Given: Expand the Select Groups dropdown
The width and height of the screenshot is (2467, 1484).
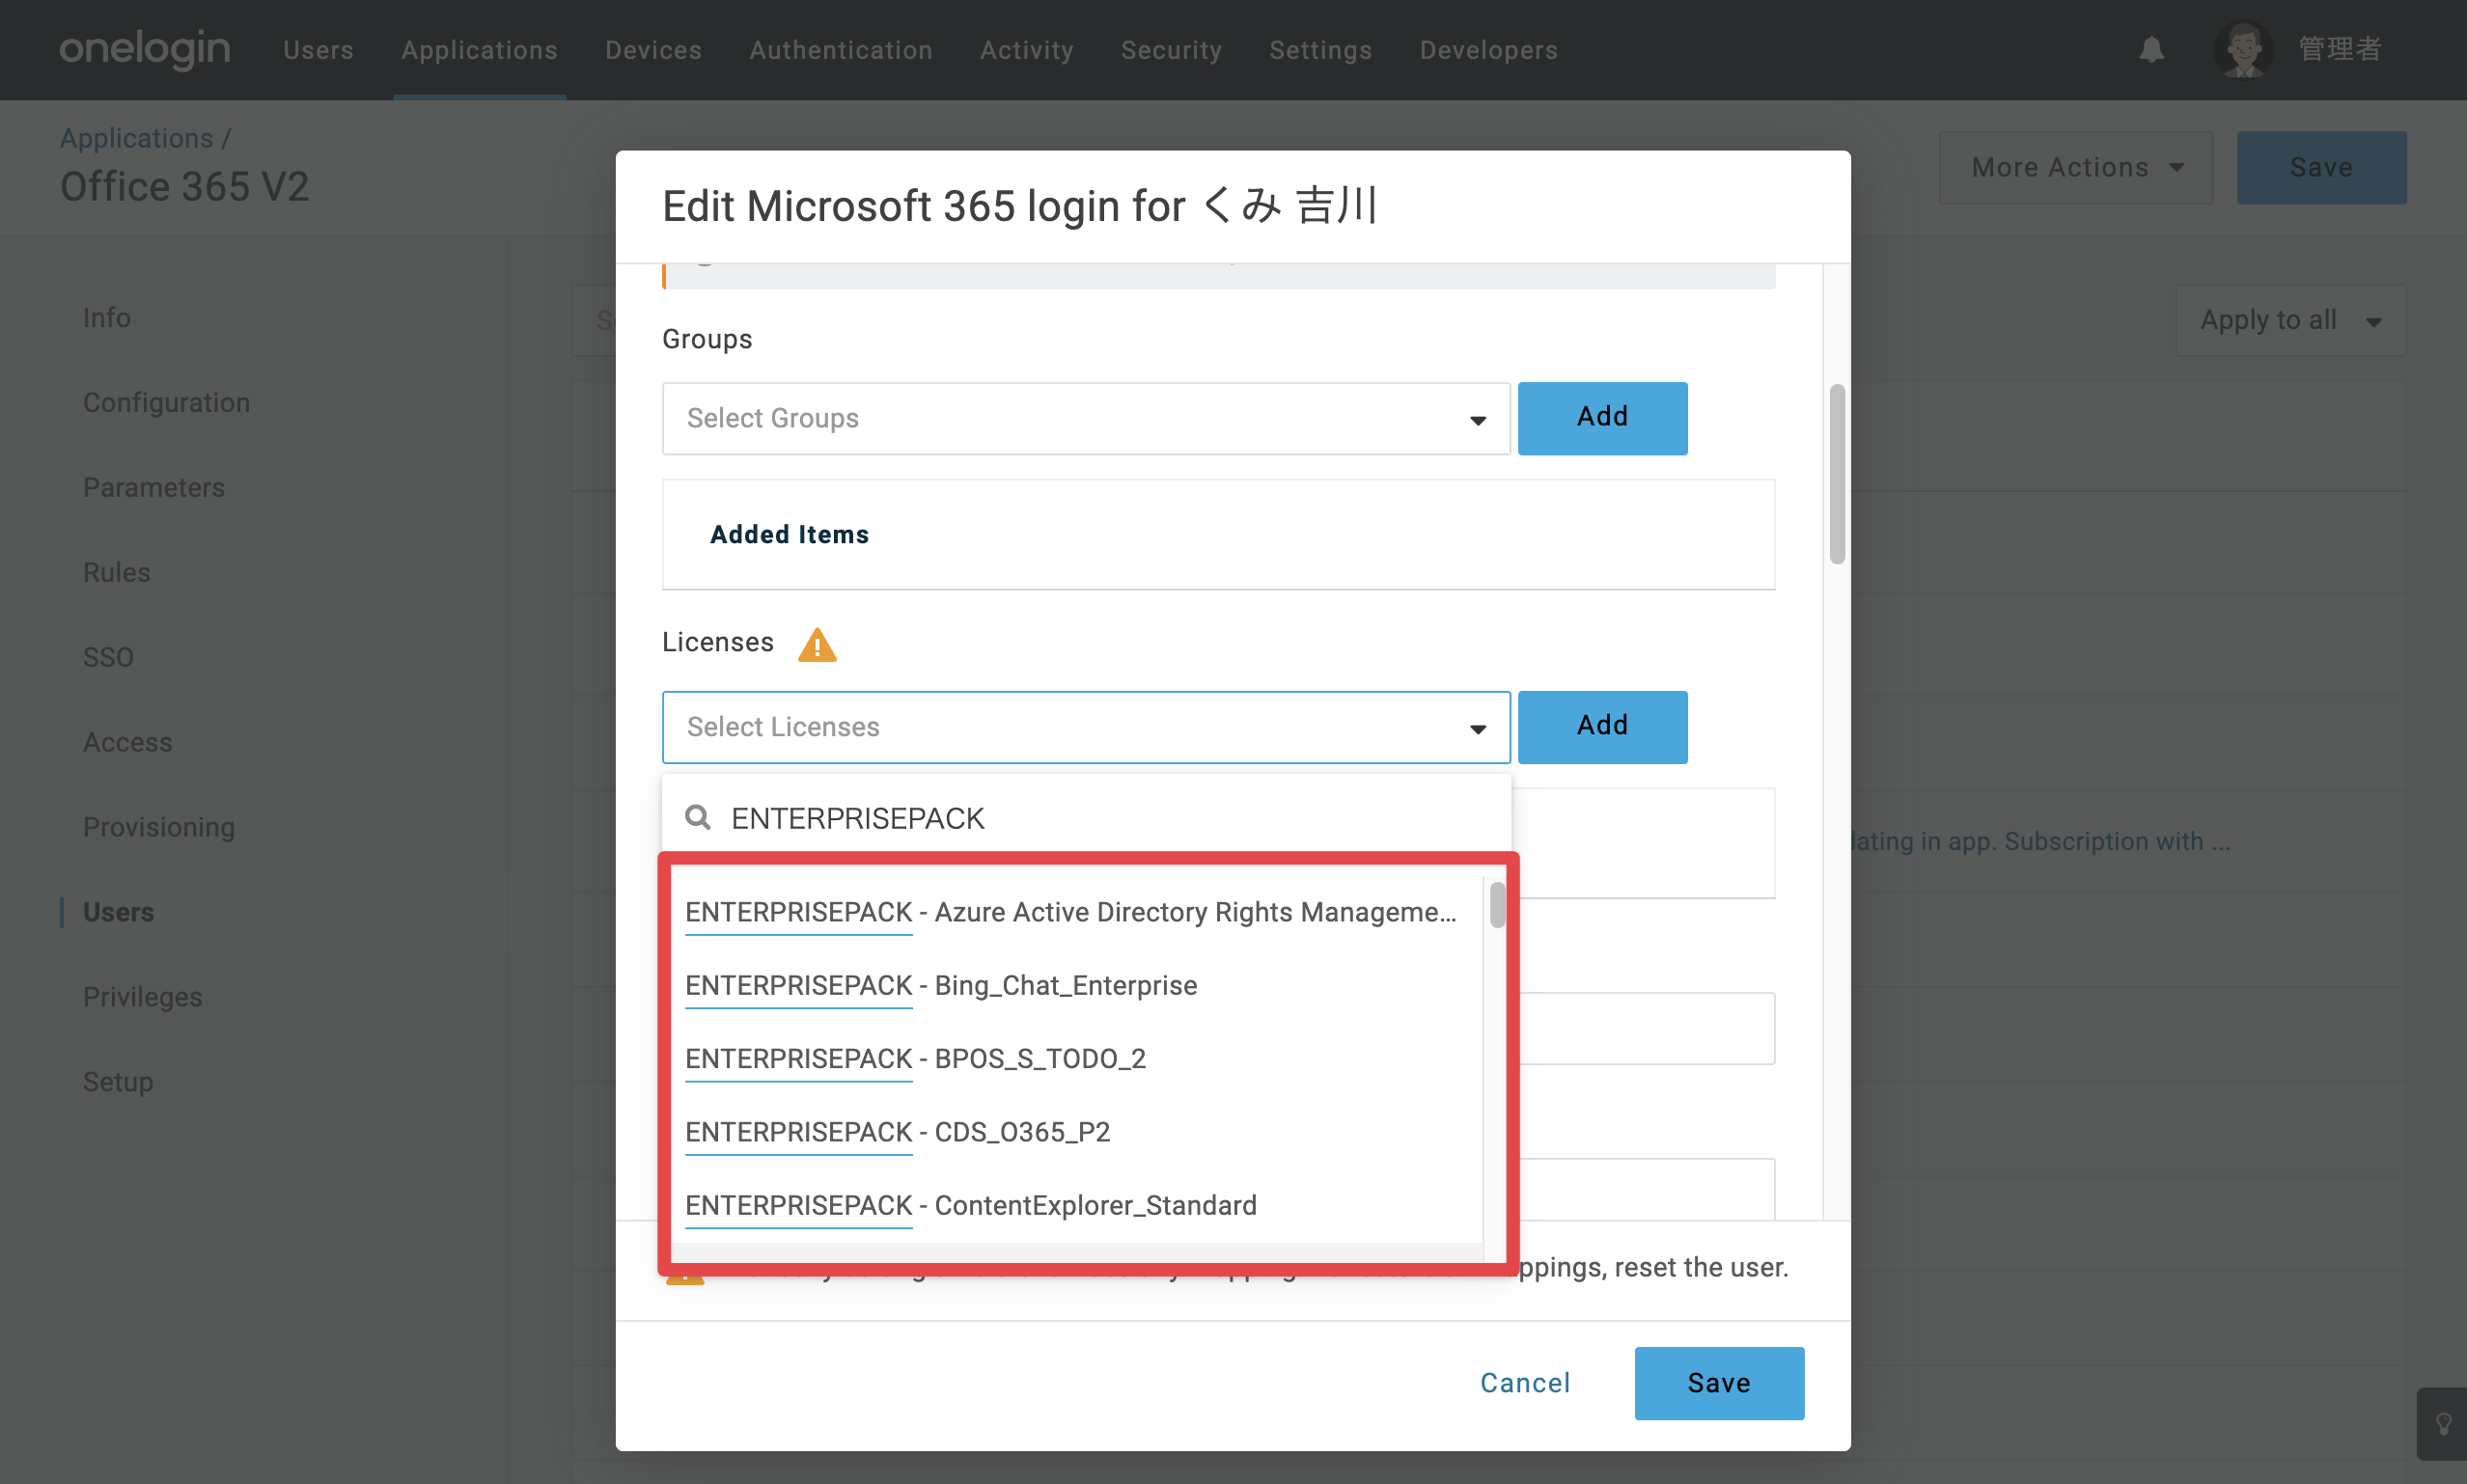Looking at the screenshot, I should (x=1086, y=419).
